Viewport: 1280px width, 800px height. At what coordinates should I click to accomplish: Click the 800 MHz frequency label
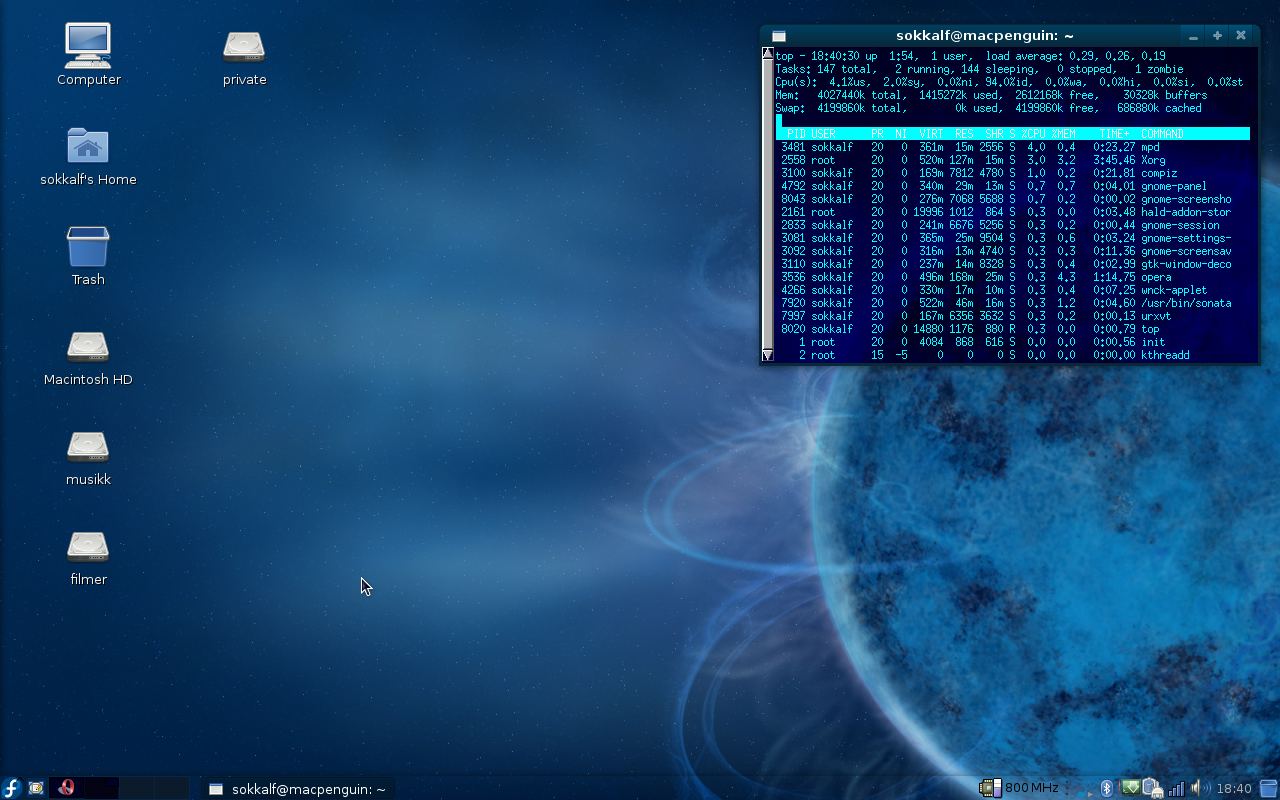(x=1031, y=788)
